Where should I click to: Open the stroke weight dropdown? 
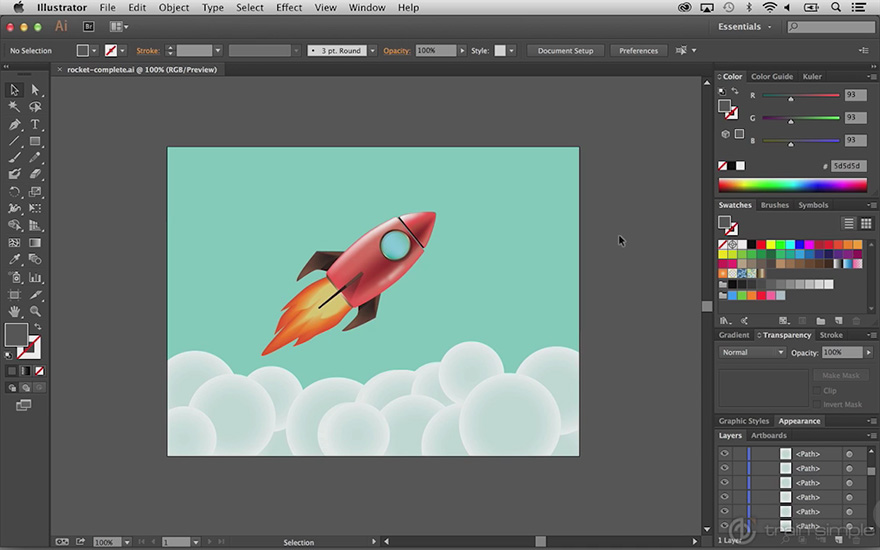click(218, 51)
